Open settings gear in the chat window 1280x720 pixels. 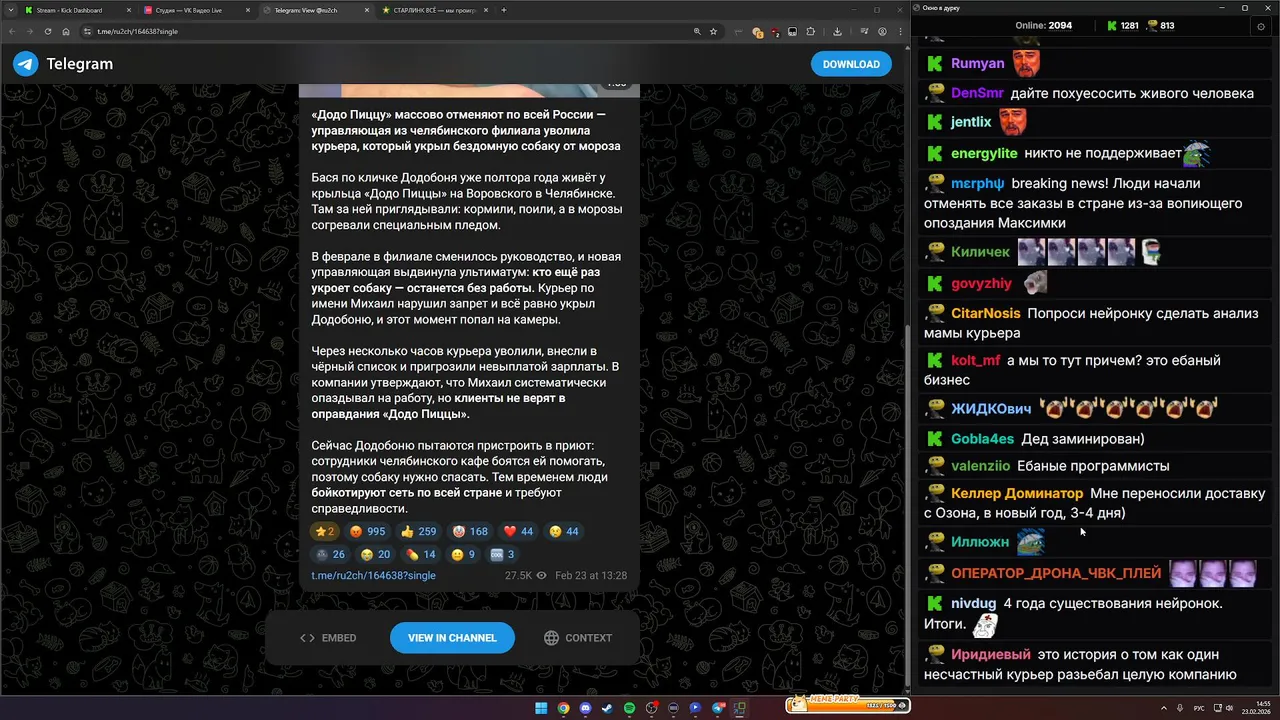[1260, 26]
